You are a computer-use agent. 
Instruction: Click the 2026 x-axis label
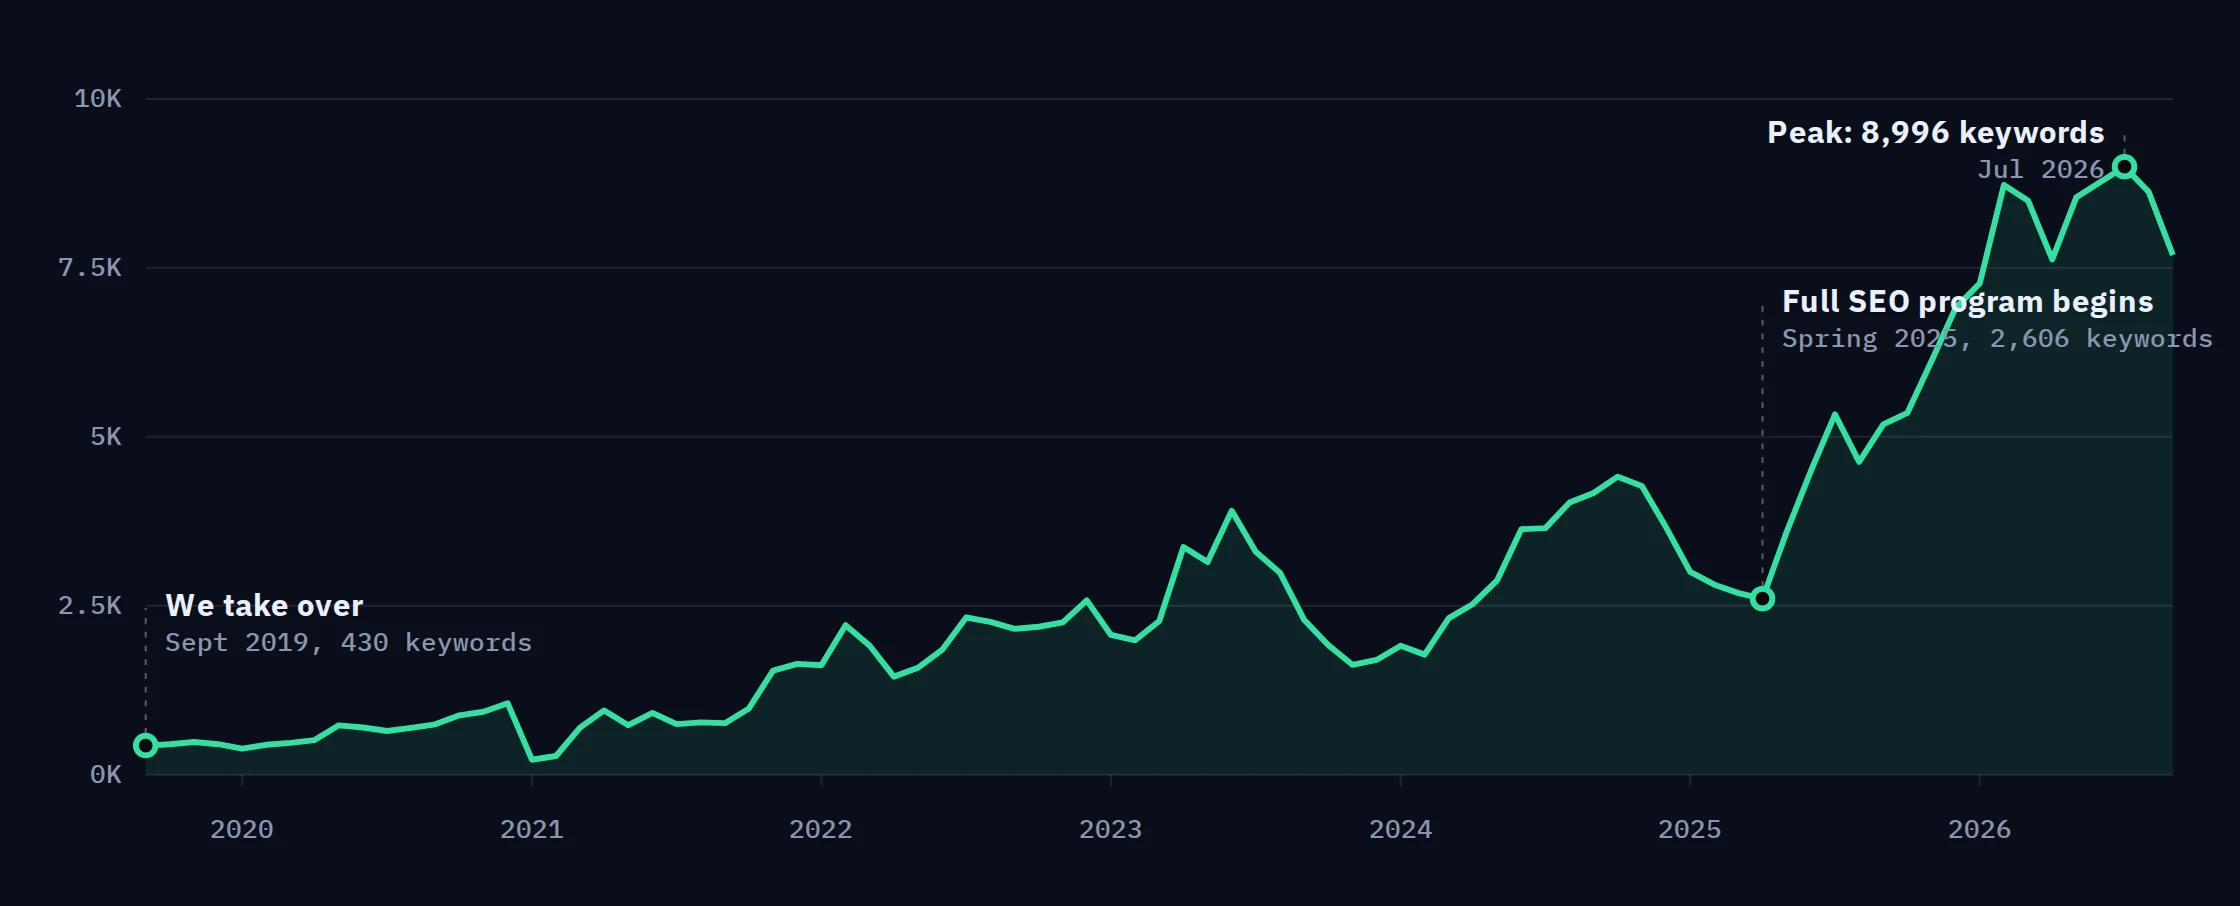tap(1980, 830)
